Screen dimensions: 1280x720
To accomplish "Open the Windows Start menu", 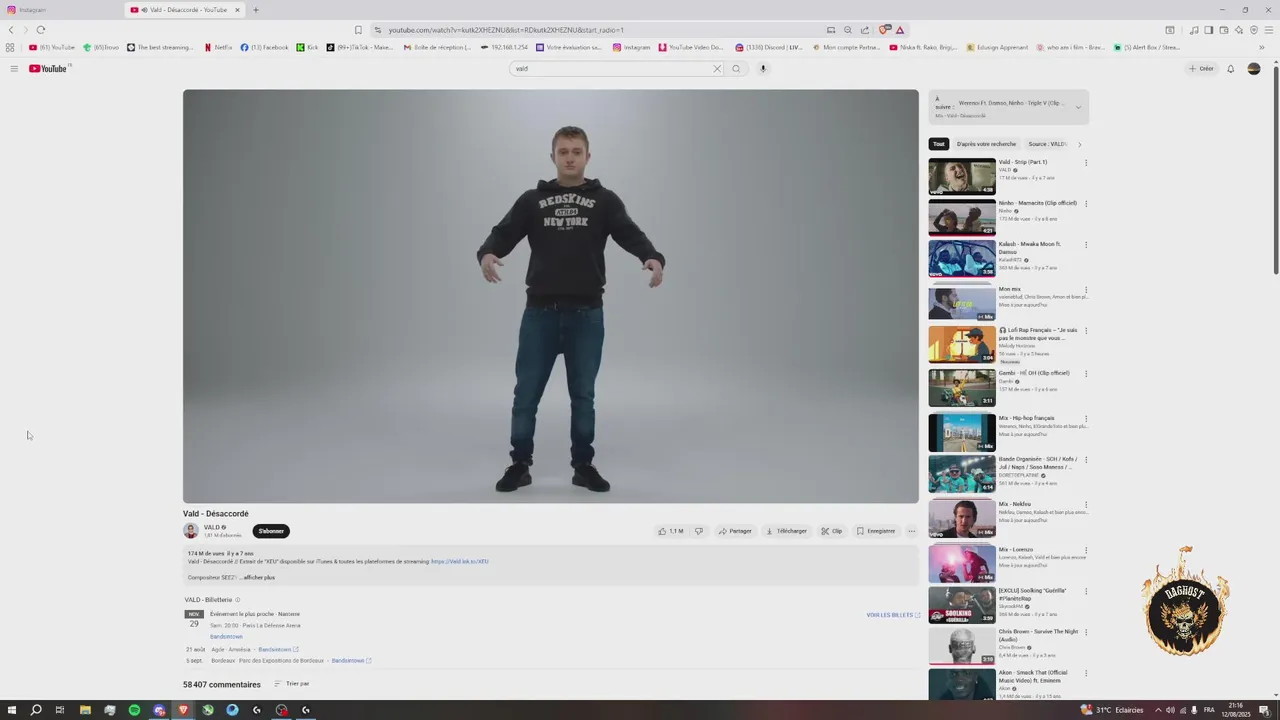I will [x=12, y=710].
